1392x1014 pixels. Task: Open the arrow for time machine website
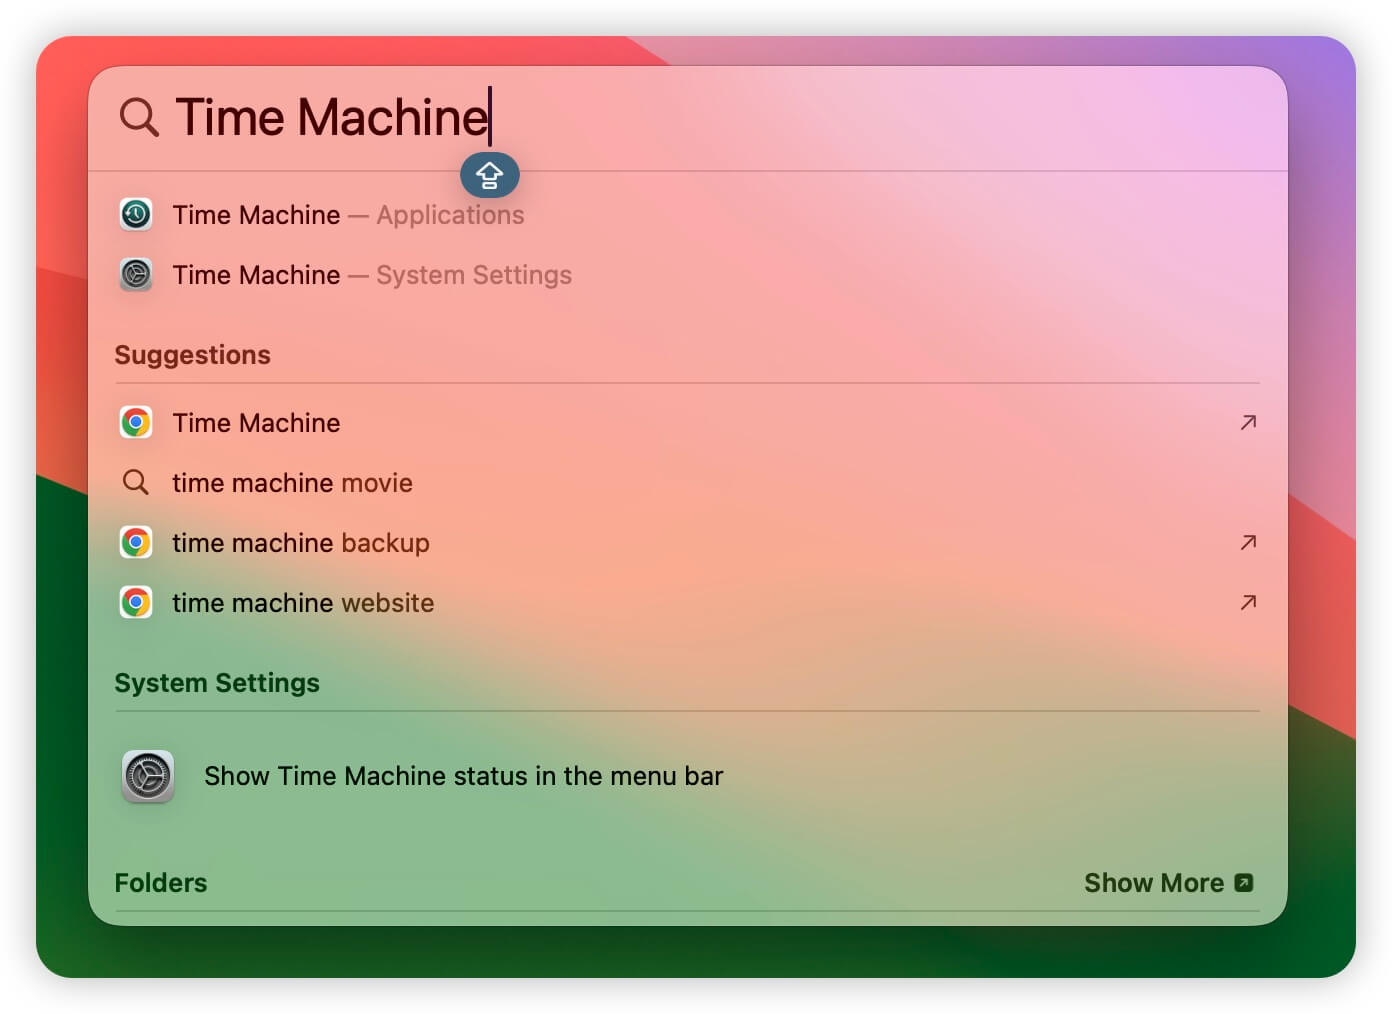[x=1248, y=602]
